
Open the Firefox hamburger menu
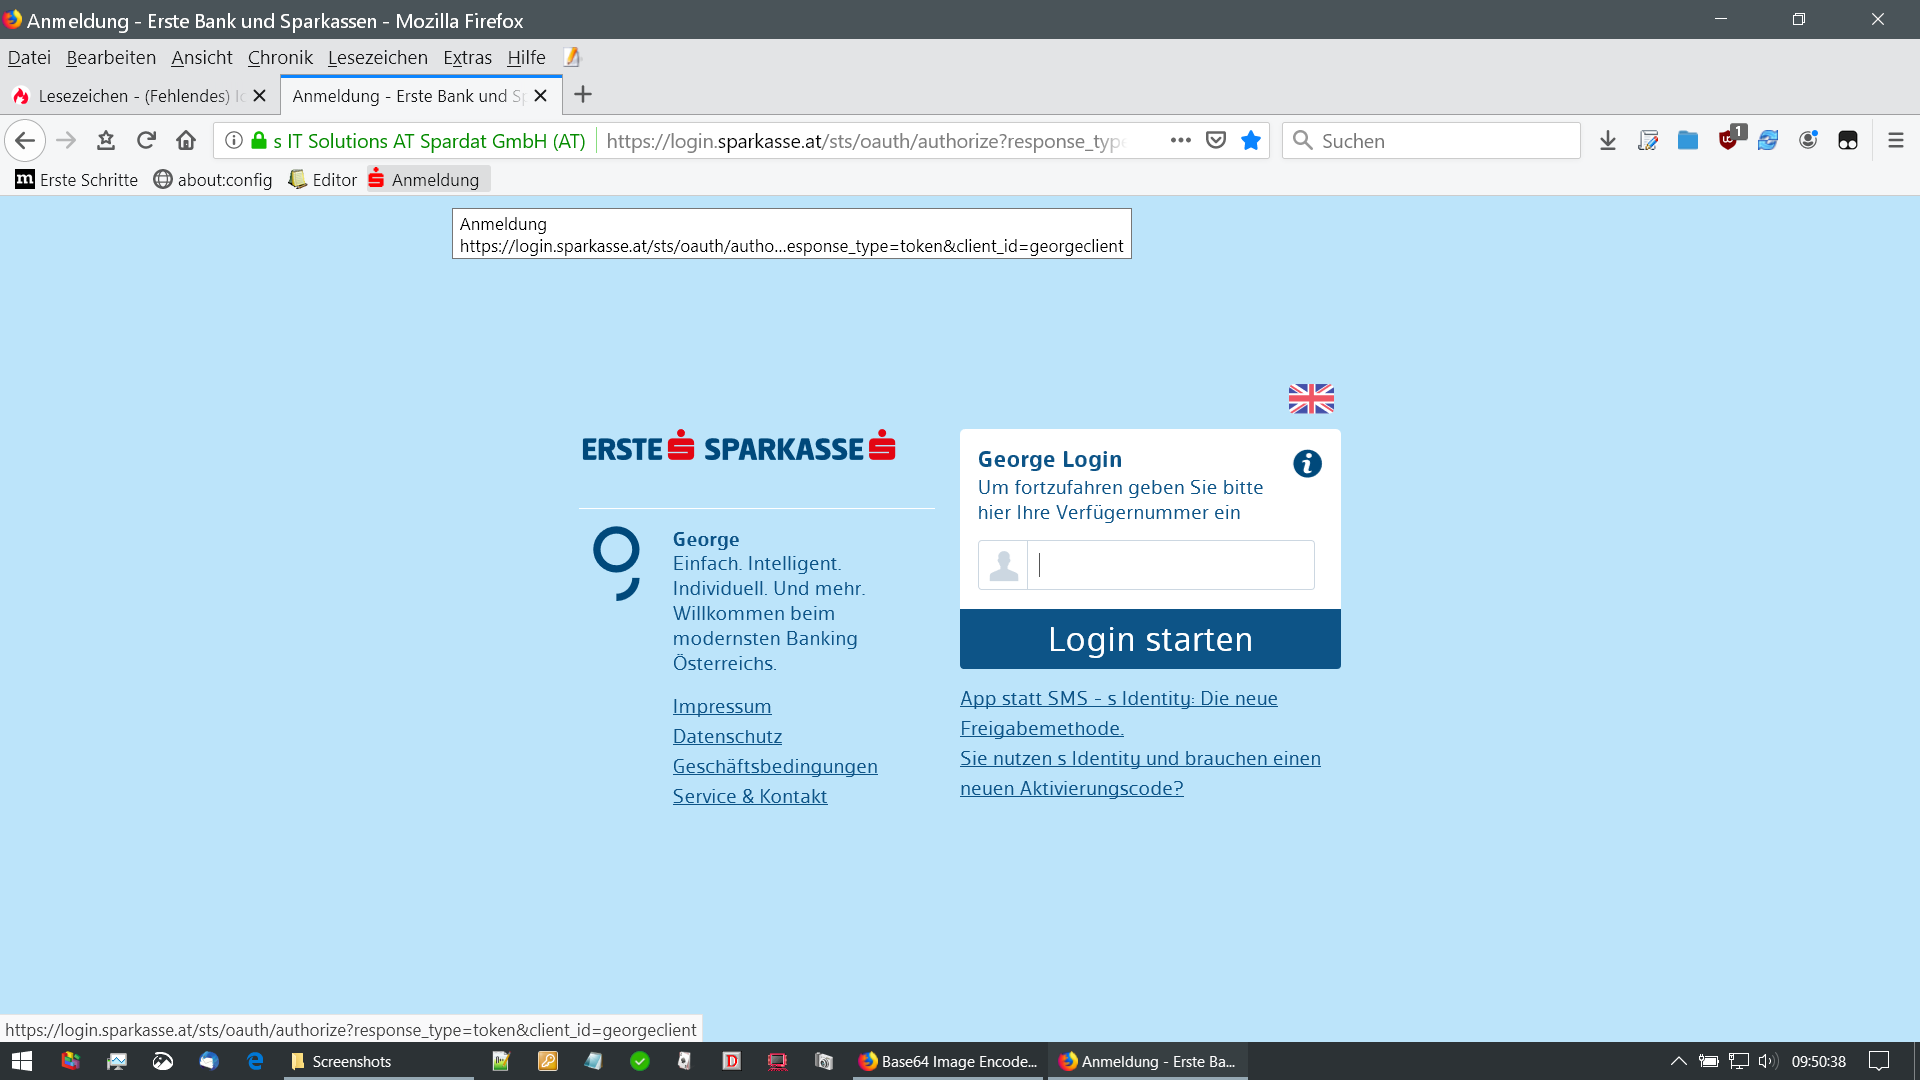(x=1895, y=140)
